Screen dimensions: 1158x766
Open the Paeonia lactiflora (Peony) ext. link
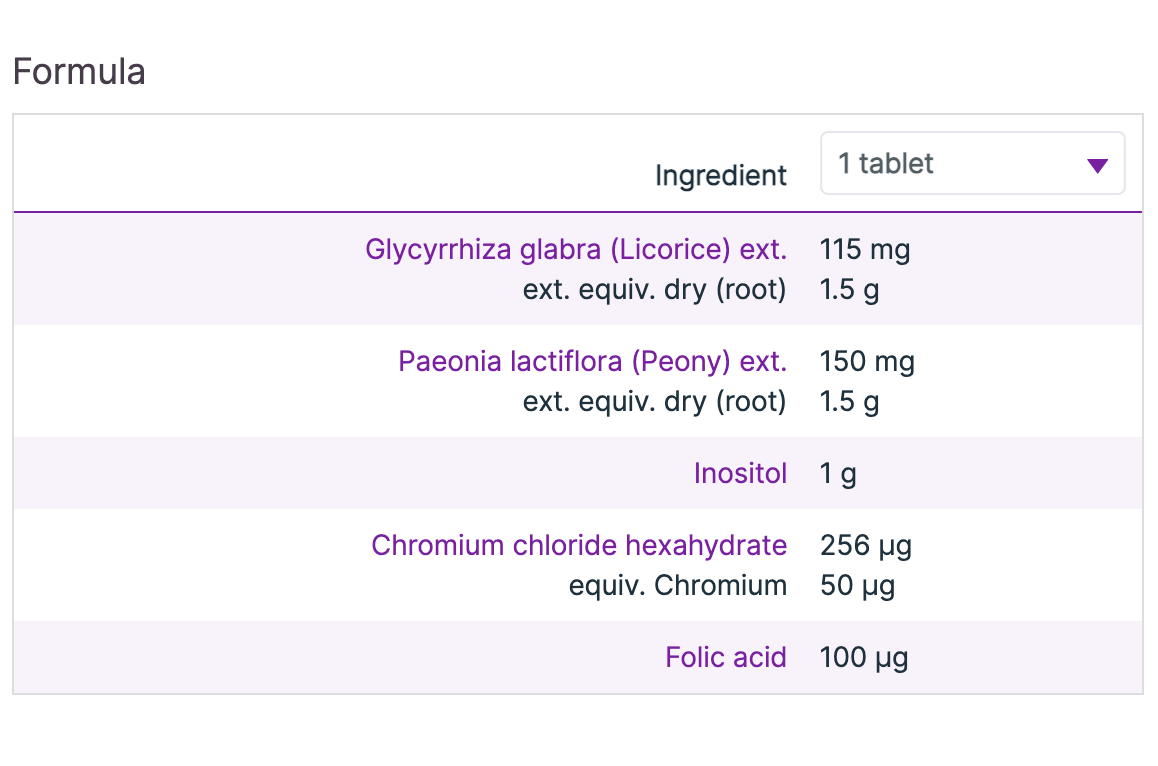pyautogui.click(x=592, y=361)
